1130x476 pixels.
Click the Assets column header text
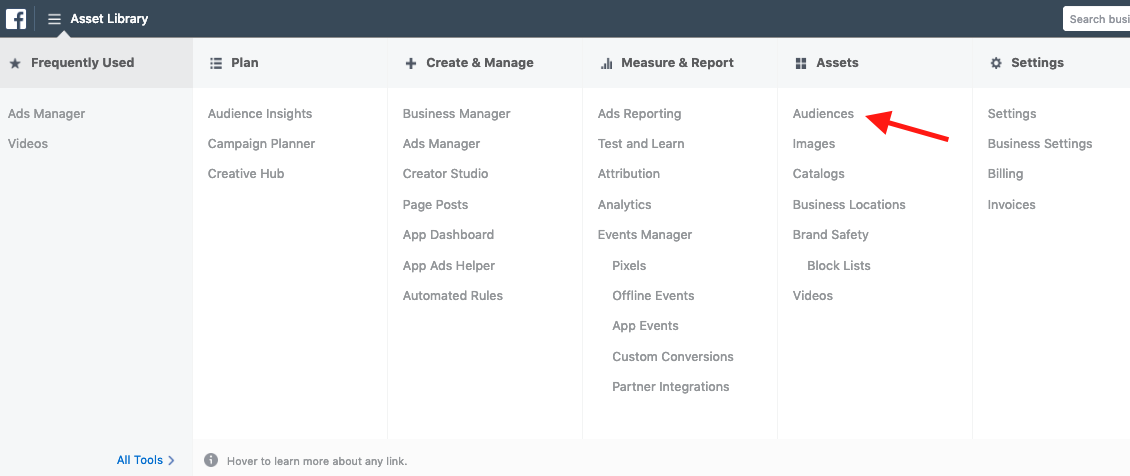(837, 63)
